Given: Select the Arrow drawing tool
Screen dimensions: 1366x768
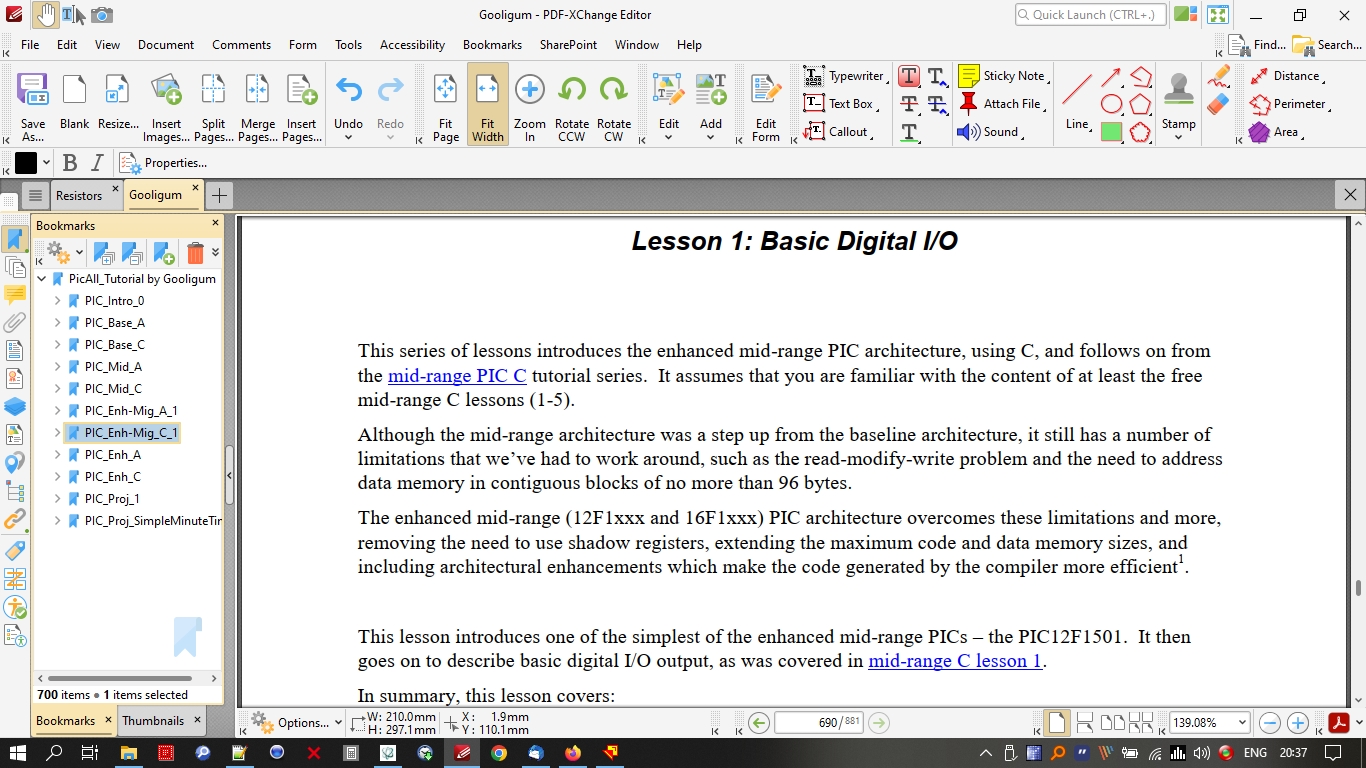Looking at the screenshot, I should [x=1111, y=77].
